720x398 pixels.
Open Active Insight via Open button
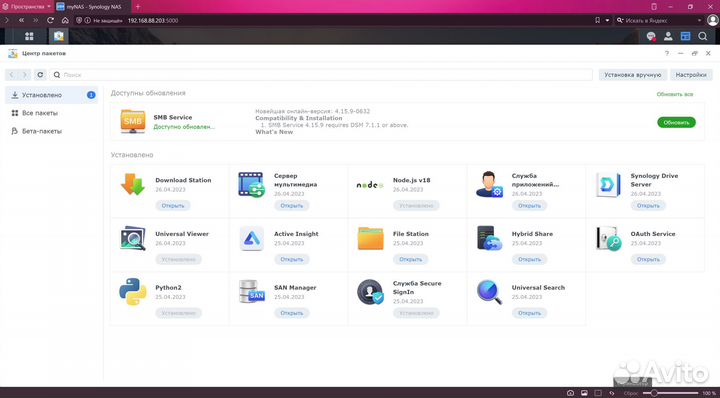(292, 259)
